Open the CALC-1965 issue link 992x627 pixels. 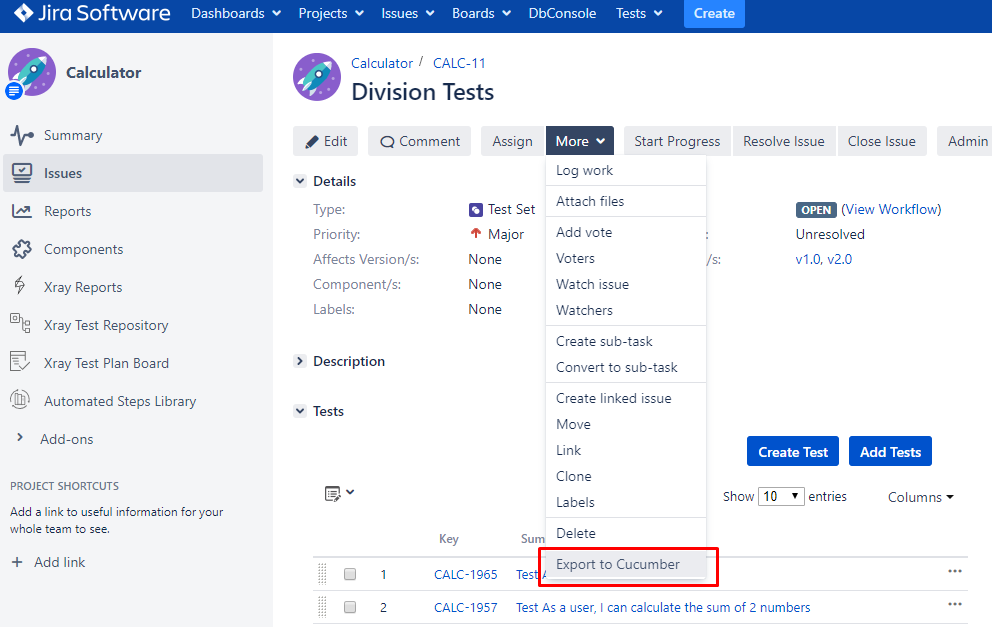(x=466, y=574)
